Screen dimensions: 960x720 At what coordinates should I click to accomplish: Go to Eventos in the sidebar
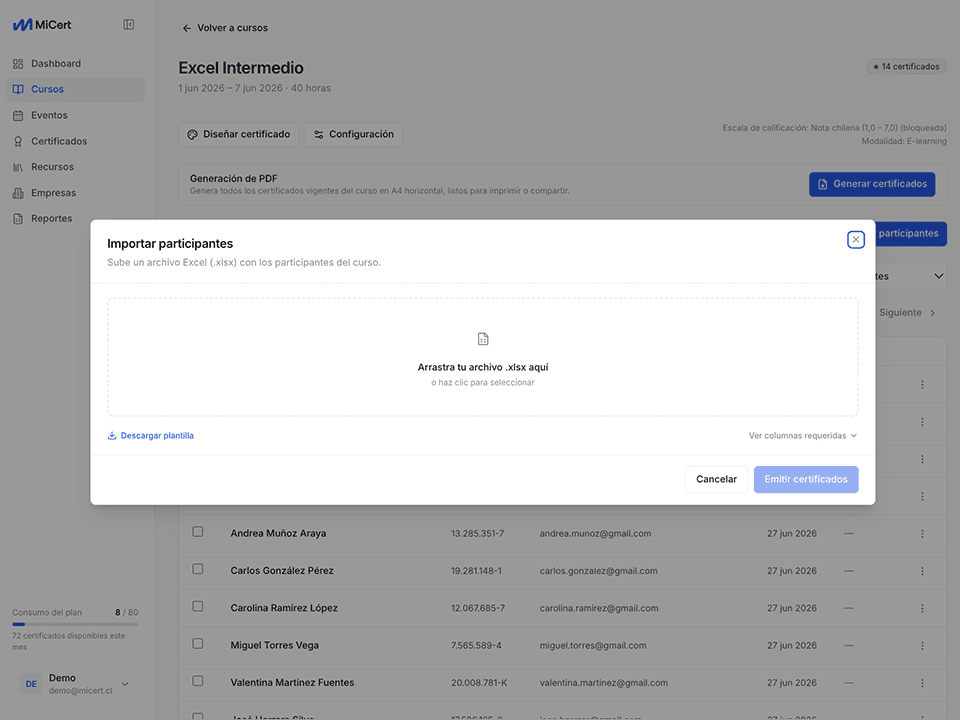coord(75,115)
